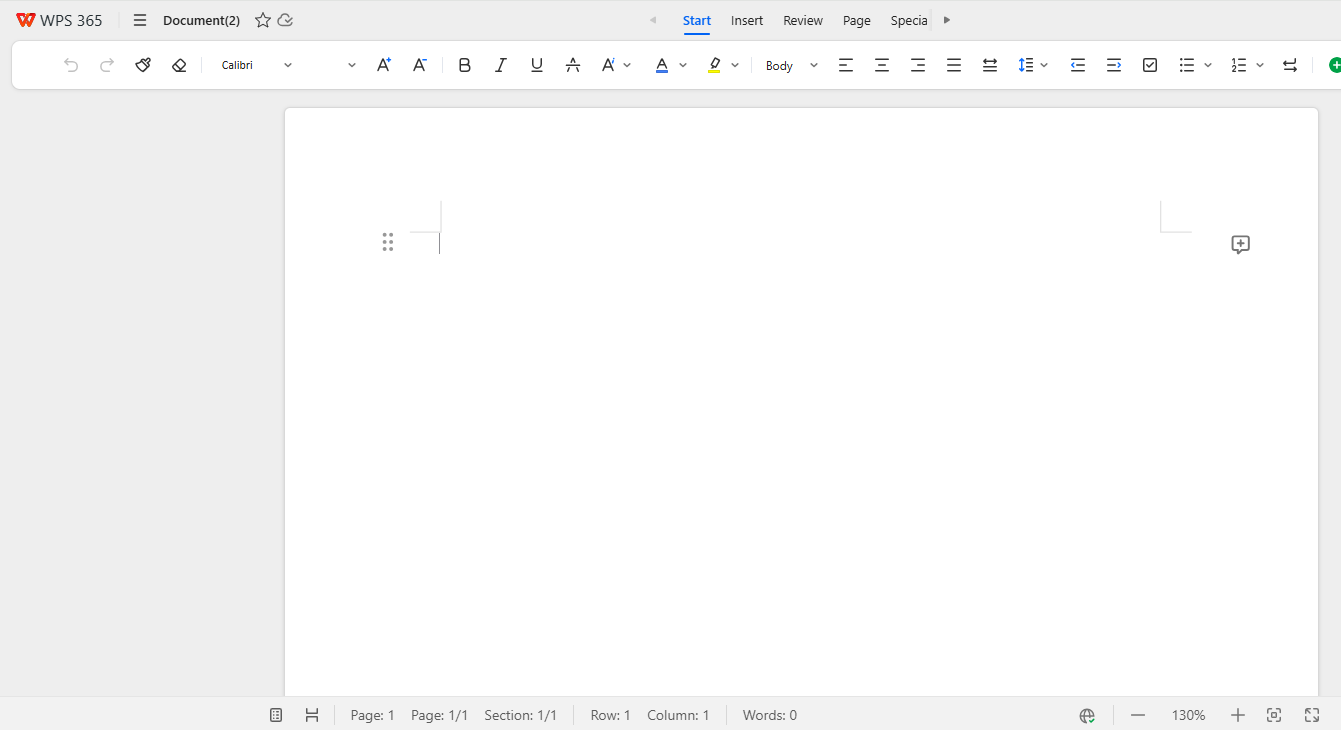Viewport: 1341px width, 730px height.
Task: Toggle strikethrough formatting
Action: [573, 65]
